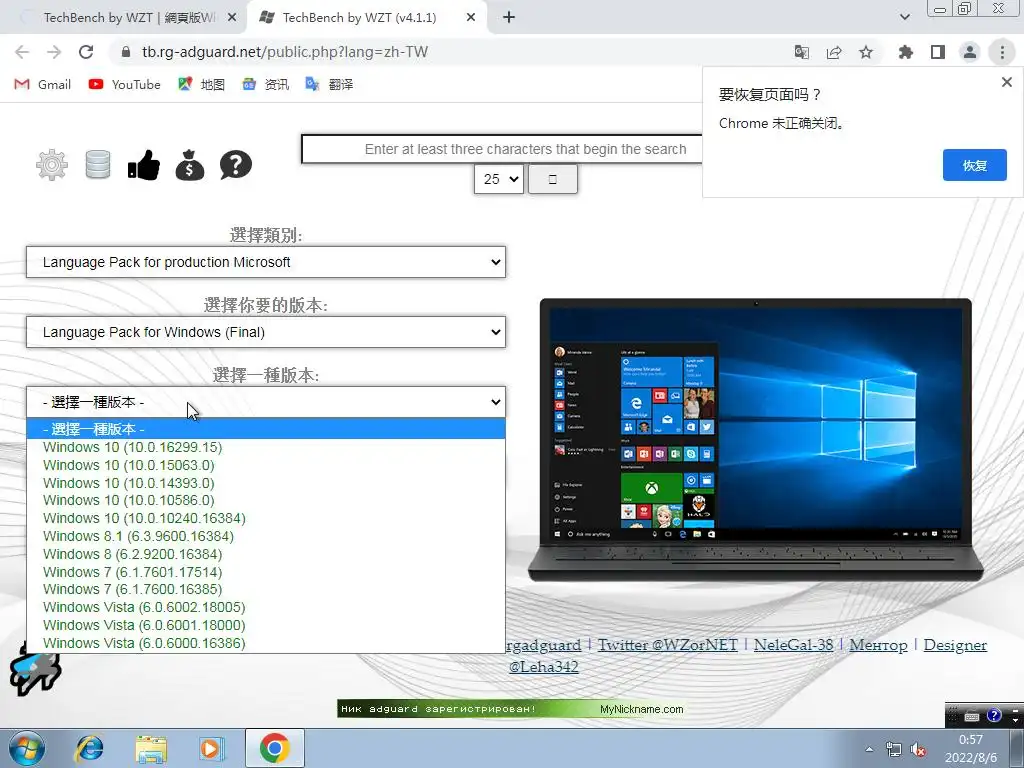Switch to first TechBench 網頁版 tab

(x=124, y=18)
